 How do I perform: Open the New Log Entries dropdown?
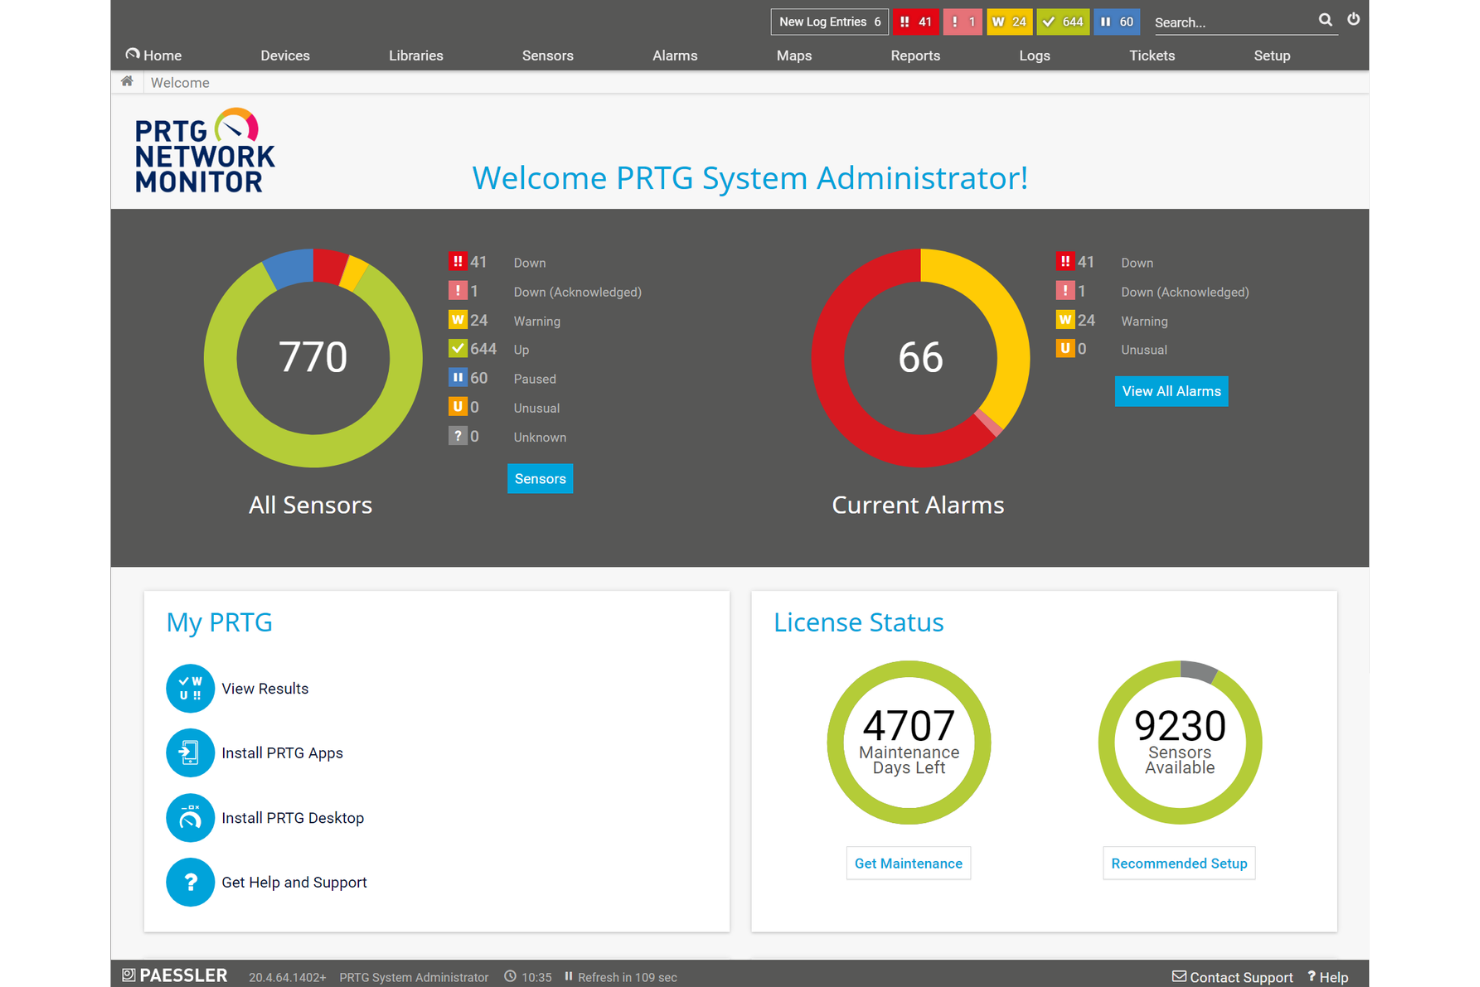(829, 21)
